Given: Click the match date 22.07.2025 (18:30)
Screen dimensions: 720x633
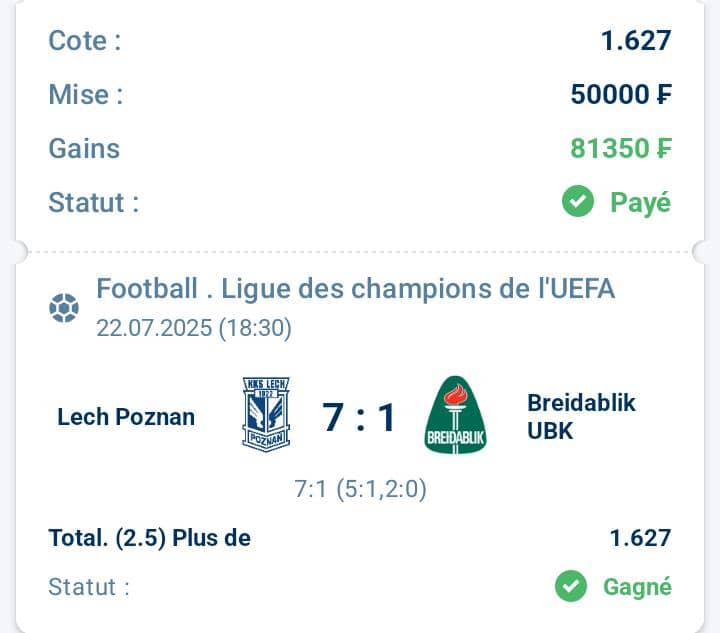Looking at the screenshot, I should [x=194, y=328].
